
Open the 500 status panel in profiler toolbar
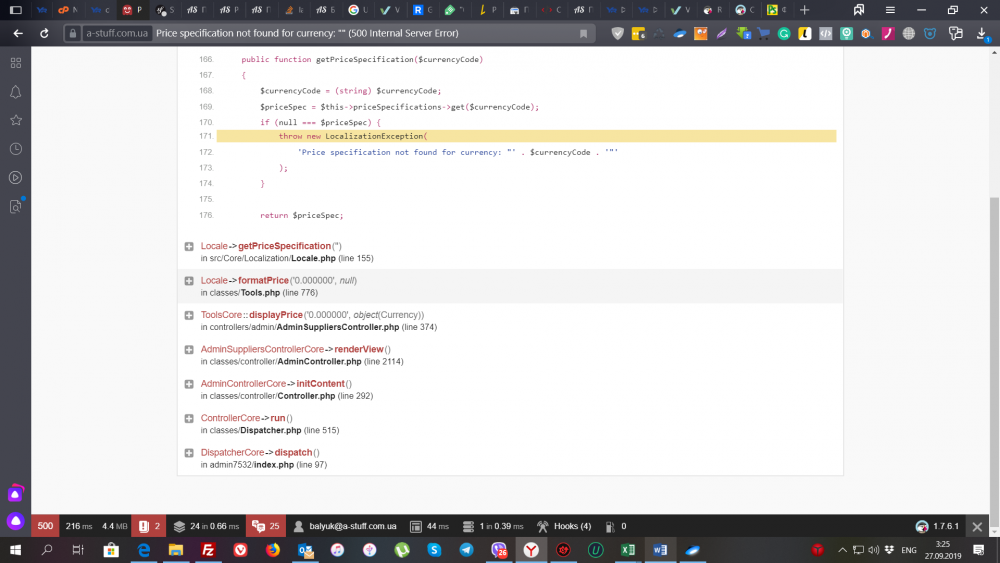coord(45,526)
